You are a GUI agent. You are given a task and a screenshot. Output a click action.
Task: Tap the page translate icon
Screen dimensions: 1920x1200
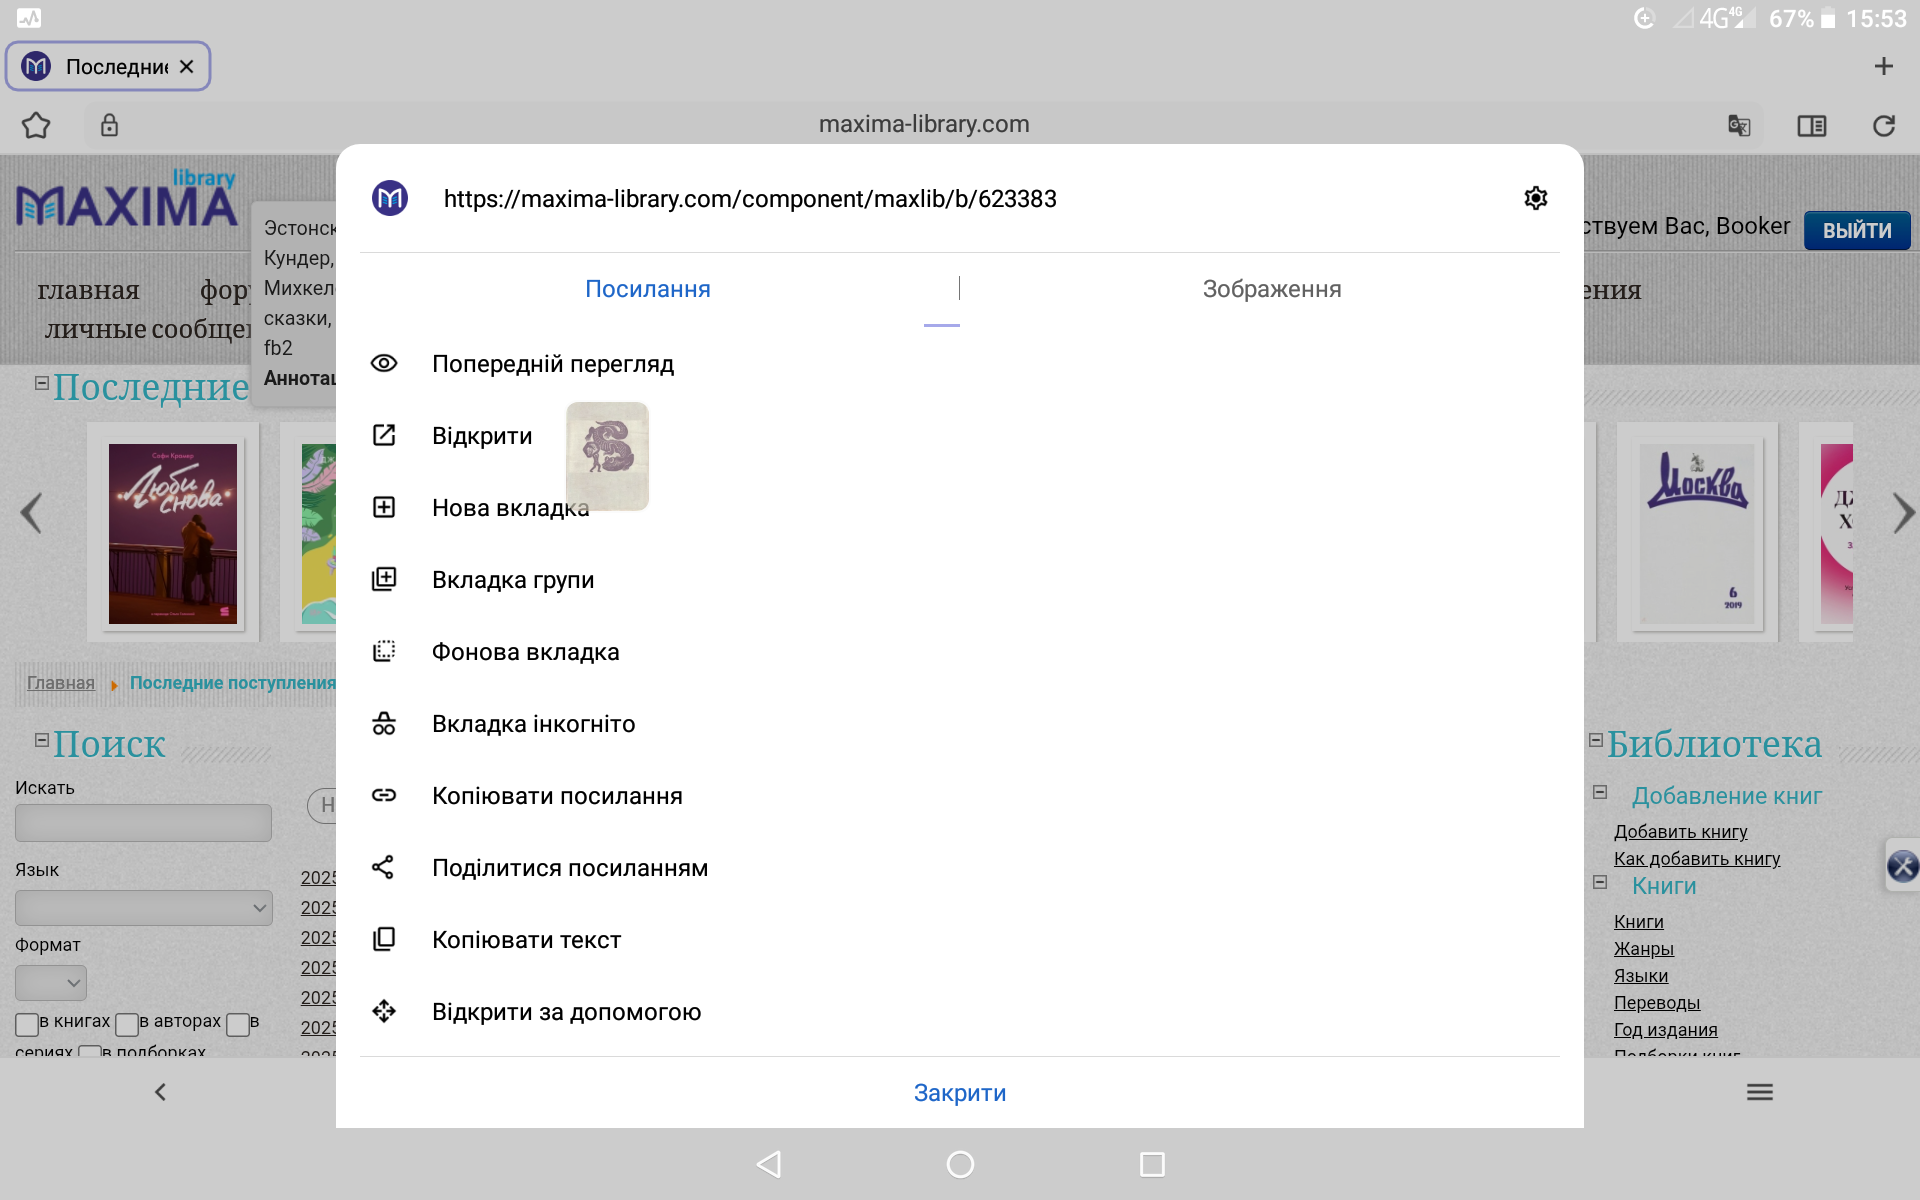tap(1739, 125)
